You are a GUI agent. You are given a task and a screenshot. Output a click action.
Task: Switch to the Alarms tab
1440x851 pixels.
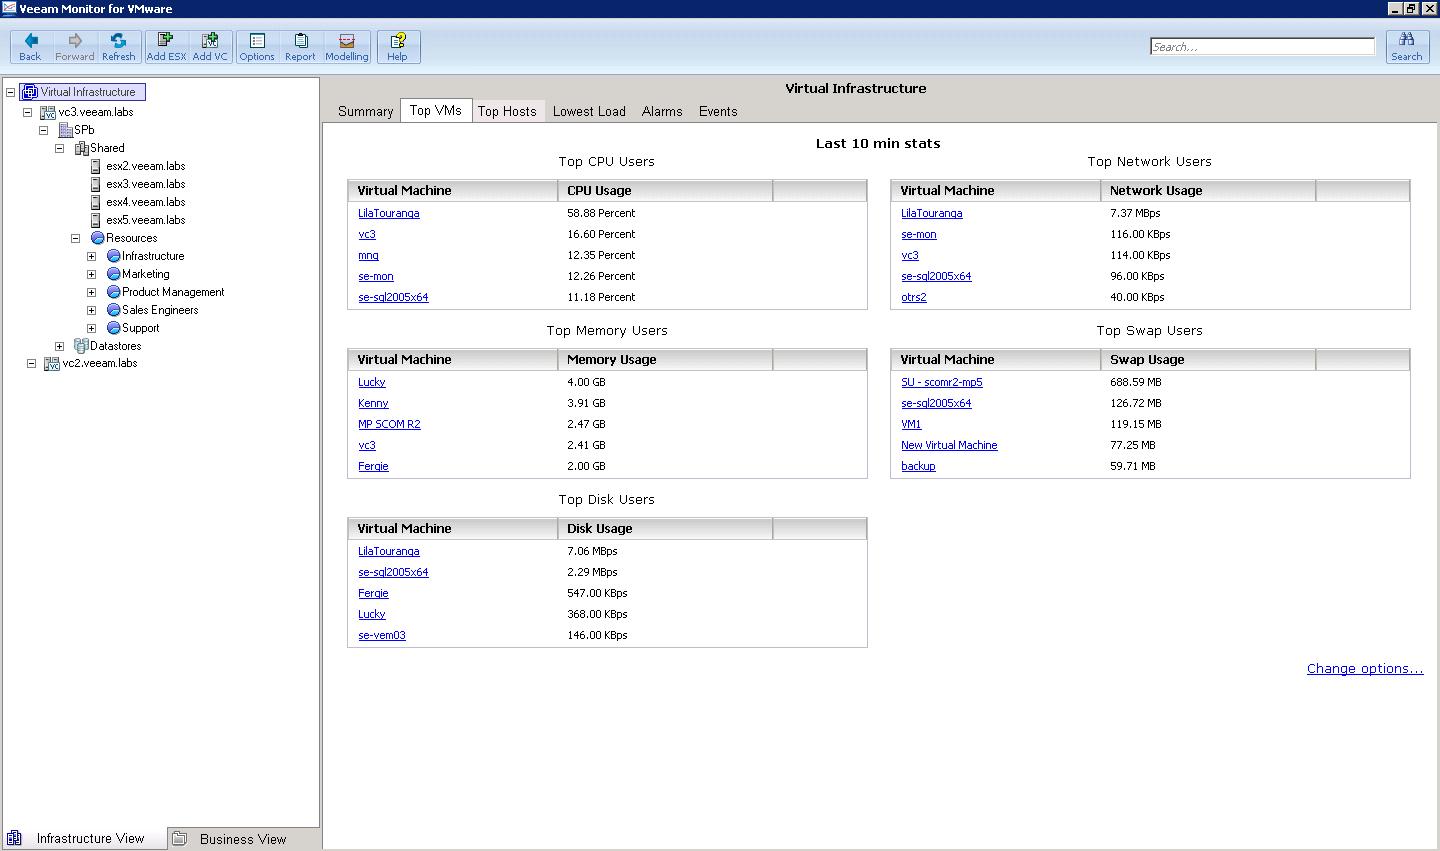pos(662,111)
